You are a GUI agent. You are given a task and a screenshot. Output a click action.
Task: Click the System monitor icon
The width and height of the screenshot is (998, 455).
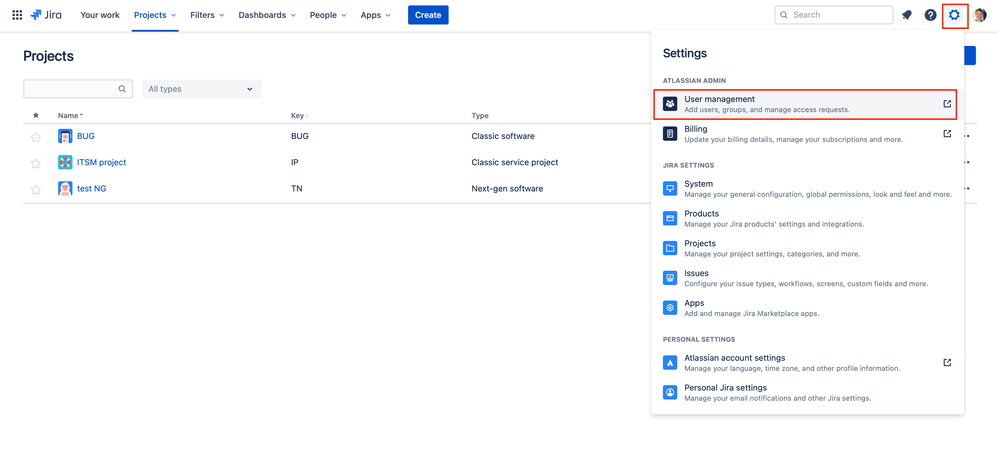click(670, 189)
